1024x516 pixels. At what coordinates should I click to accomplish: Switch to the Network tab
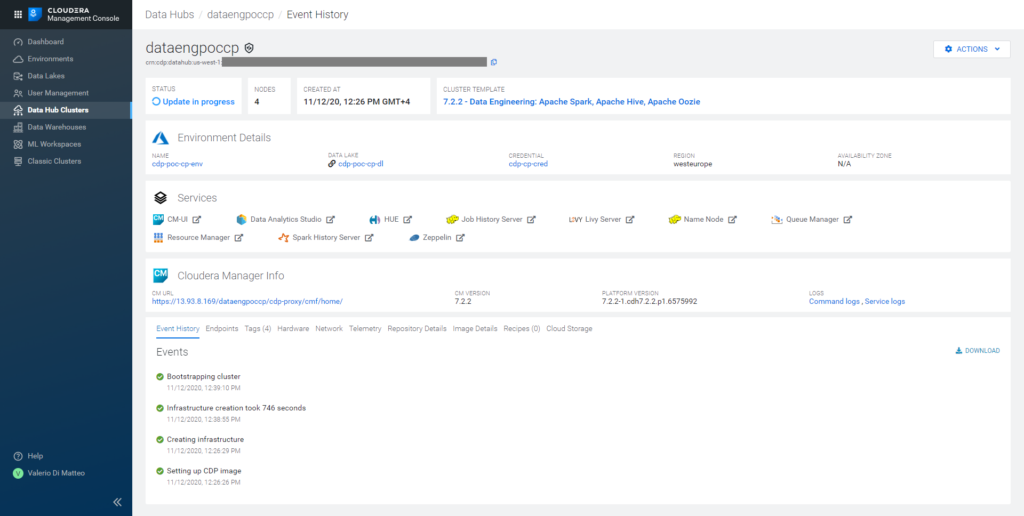pyautogui.click(x=328, y=329)
